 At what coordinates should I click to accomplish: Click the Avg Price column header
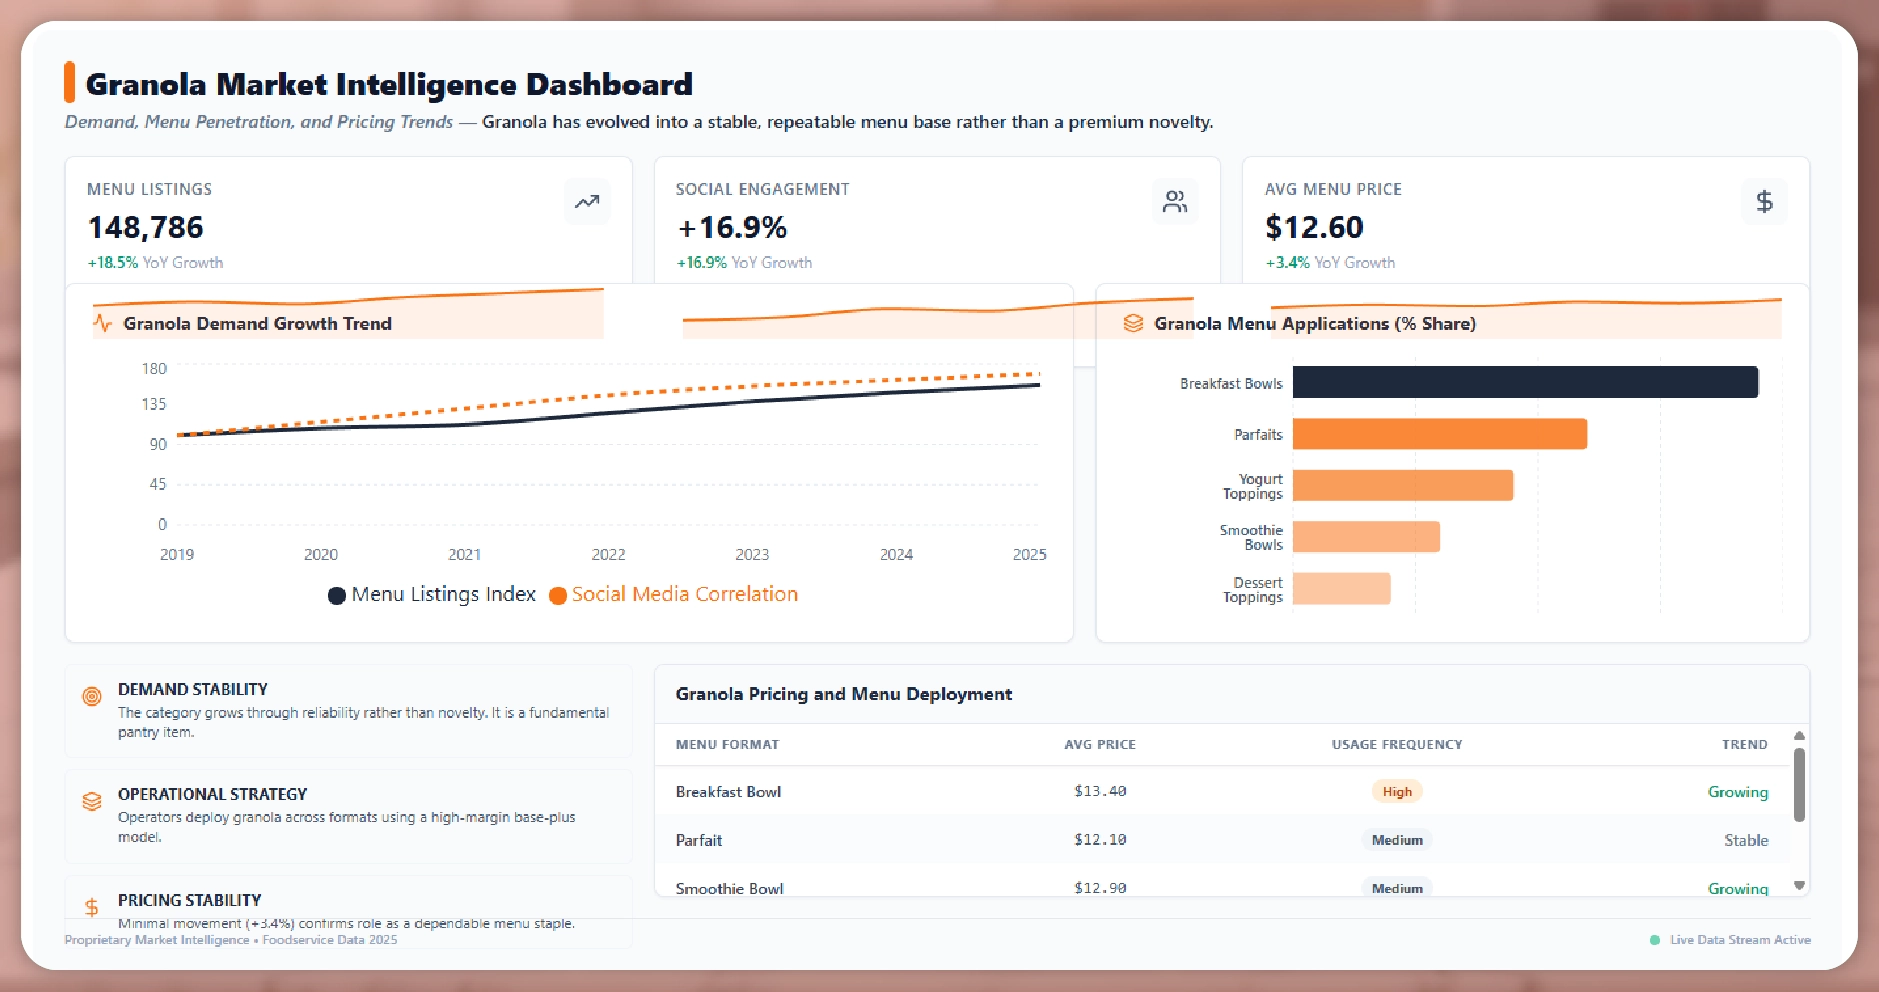tap(1100, 745)
